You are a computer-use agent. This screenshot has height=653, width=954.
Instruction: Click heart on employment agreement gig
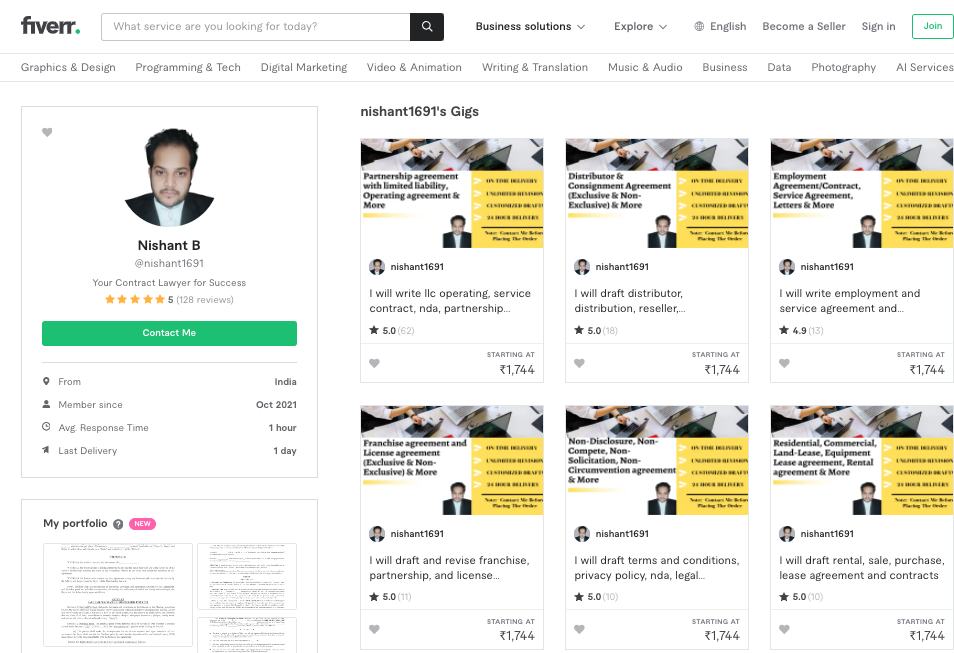pos(785,363)
